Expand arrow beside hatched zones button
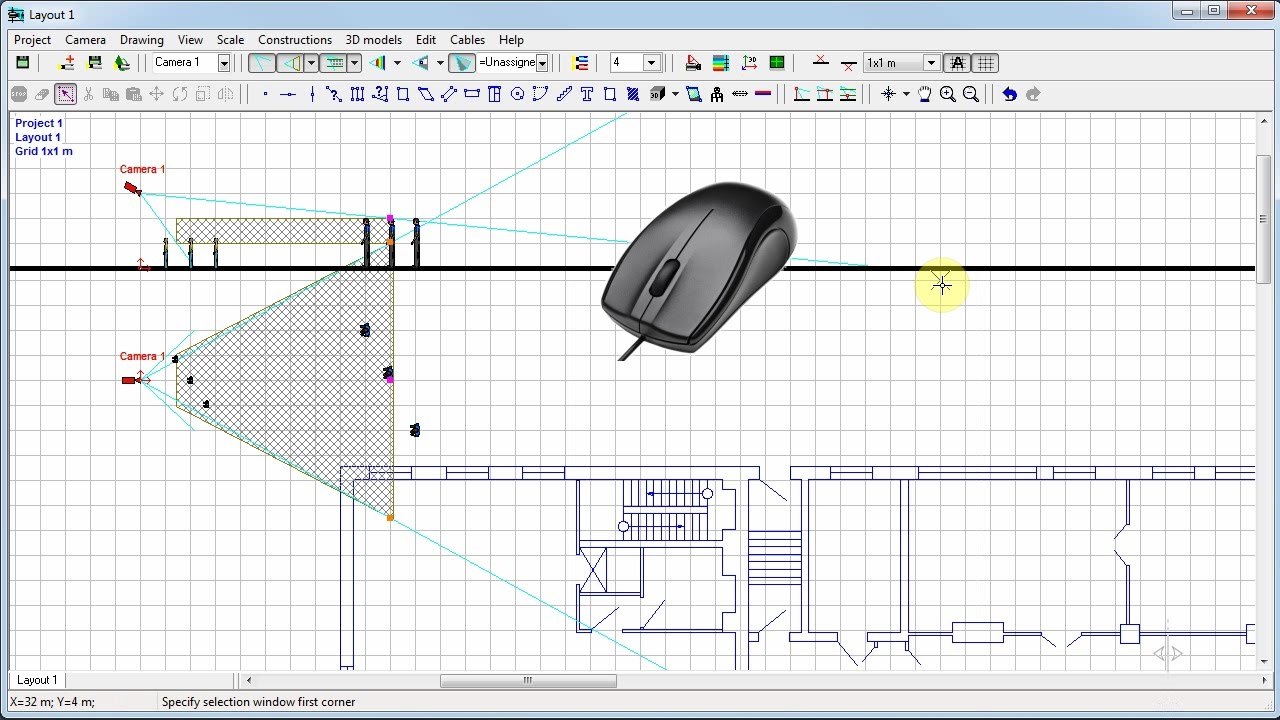Viewport: 1280px width, 720px height. pos(354,62)
